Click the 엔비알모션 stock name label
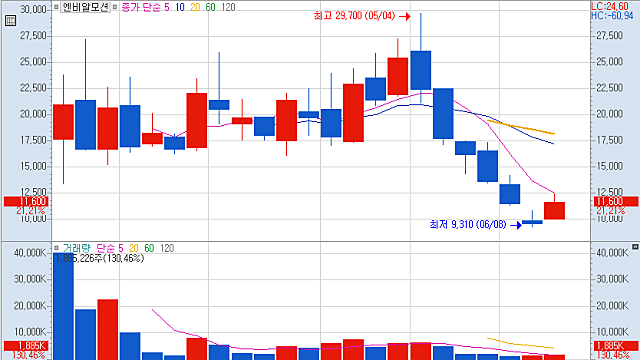 [85, 7]
